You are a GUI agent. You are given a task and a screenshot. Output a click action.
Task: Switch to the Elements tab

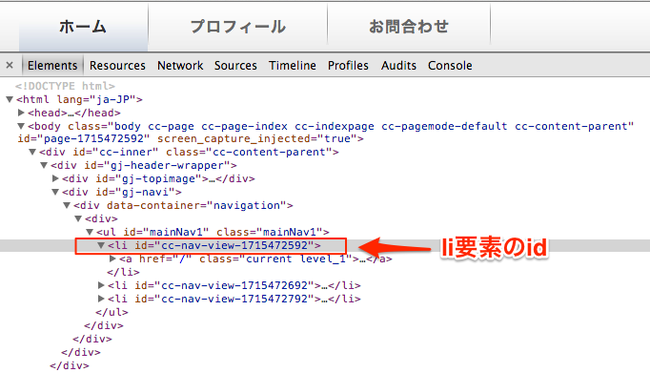pos(52,65)
